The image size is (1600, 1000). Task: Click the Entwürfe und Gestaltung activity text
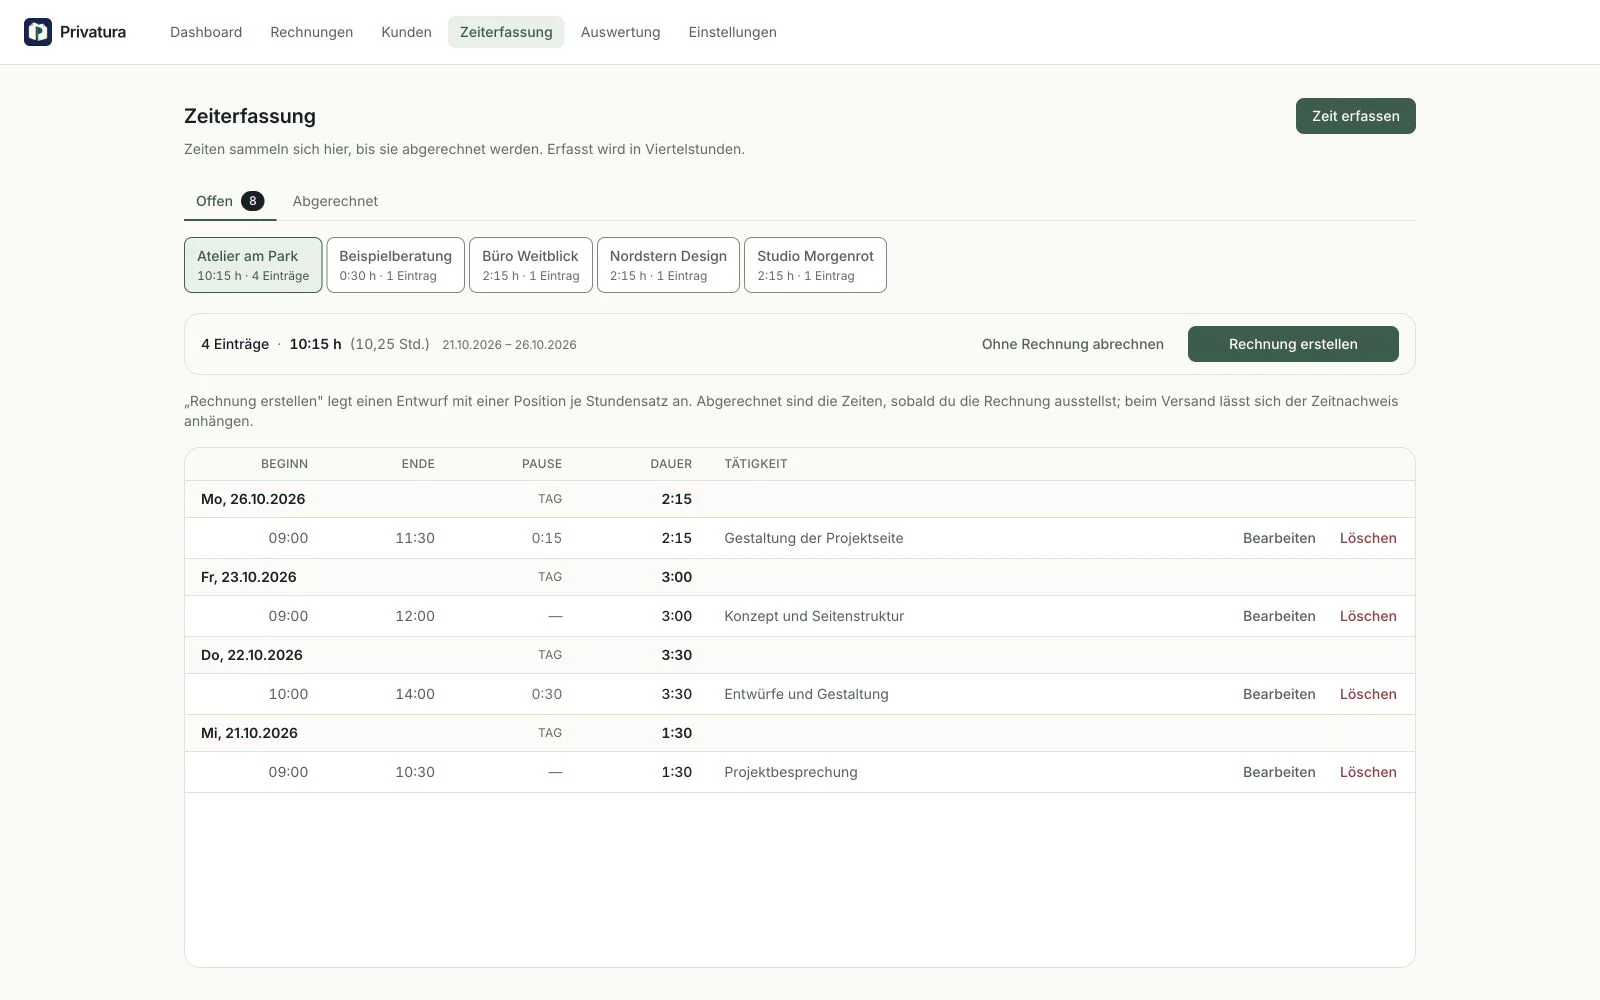click(x=806, y=694)
